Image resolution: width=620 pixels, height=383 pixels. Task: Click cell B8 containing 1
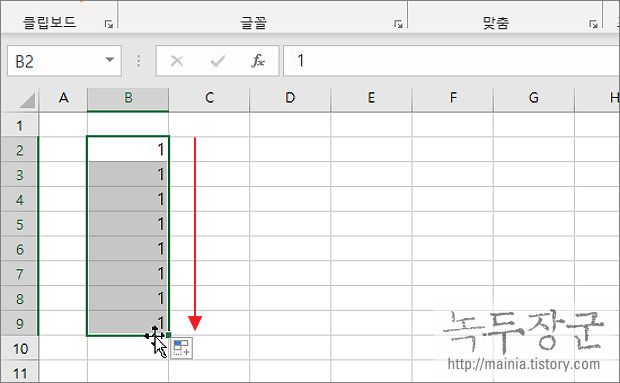(x=128, y=298)
